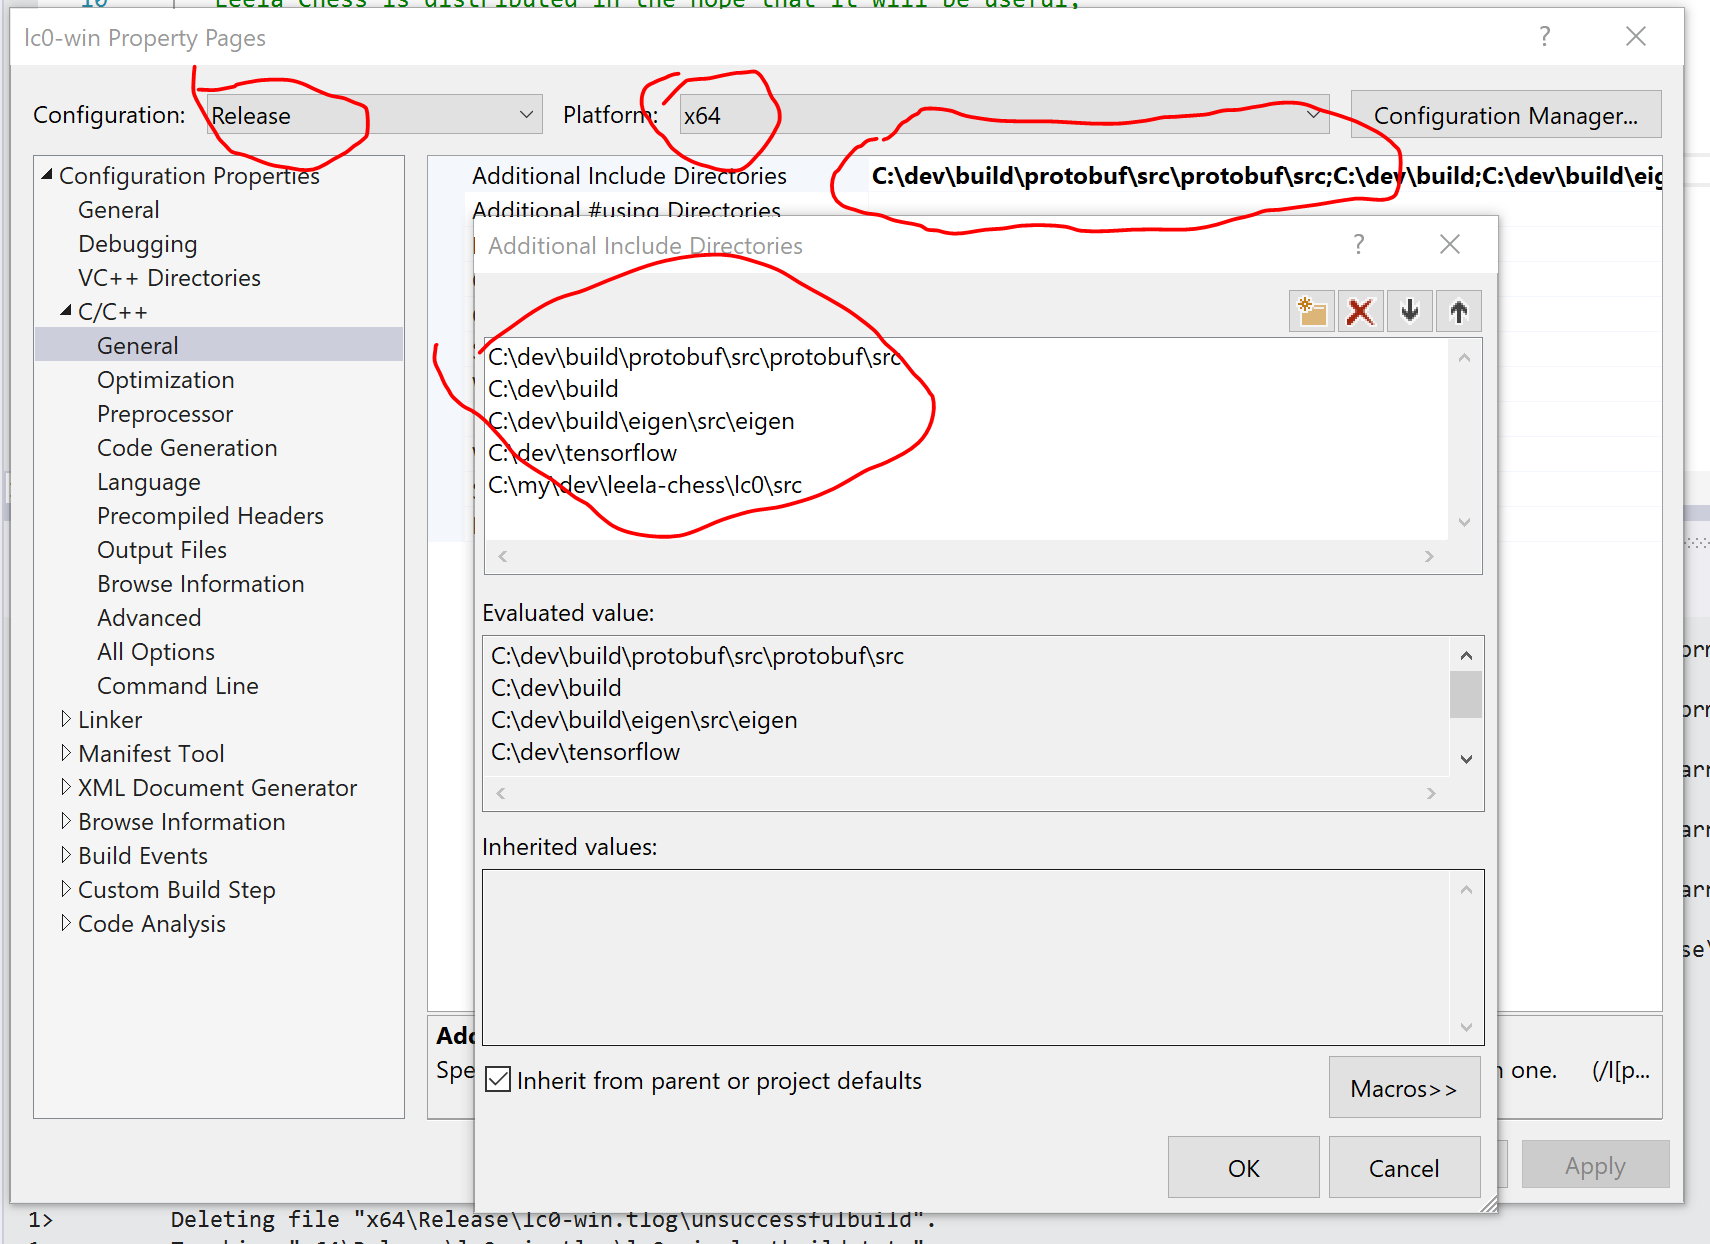Expand the Build Events tree node
Viewport: 1710px width, 1244px height.
tap(65, 855)
